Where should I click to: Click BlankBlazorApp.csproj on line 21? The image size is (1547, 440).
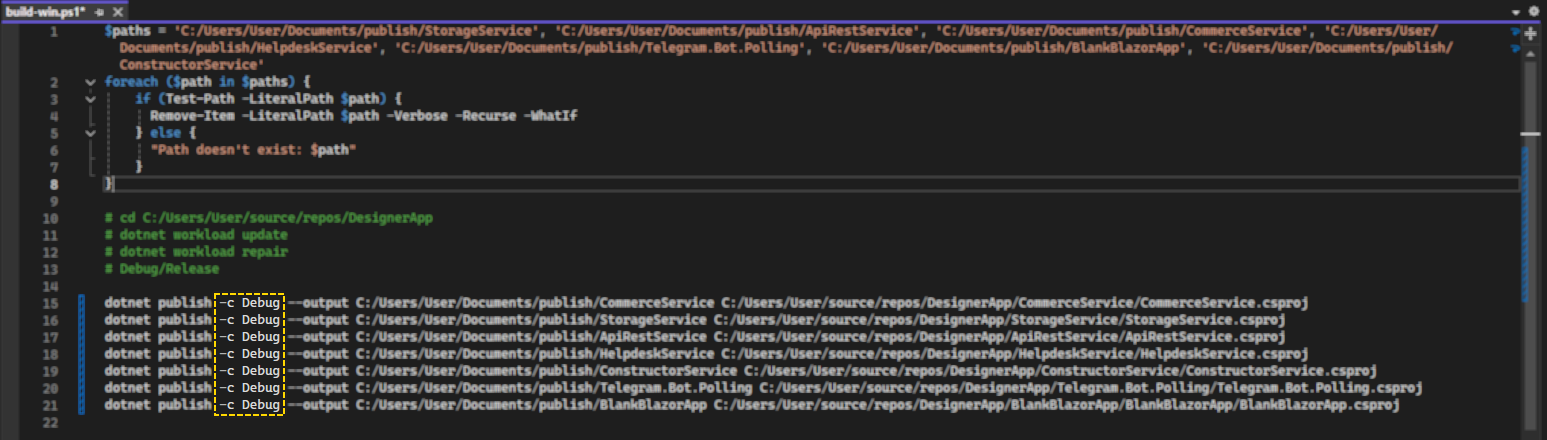1320,405
